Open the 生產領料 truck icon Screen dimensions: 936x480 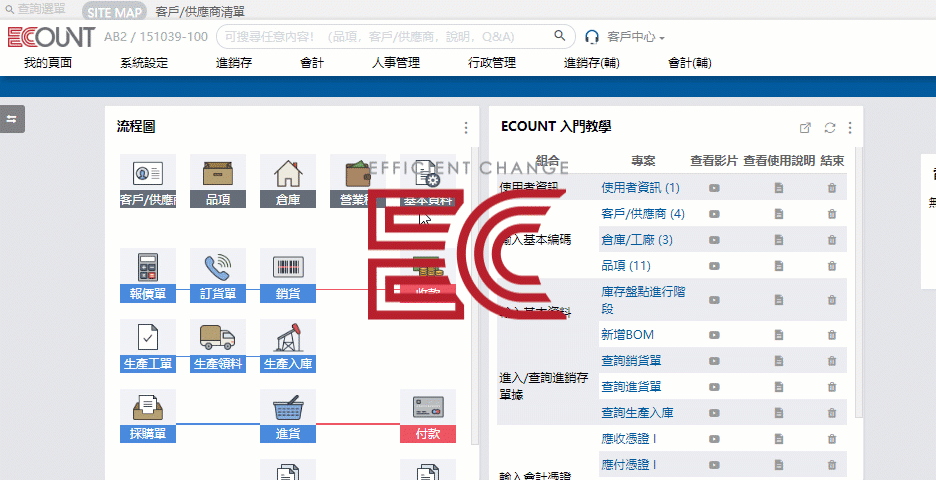(218, 346)
